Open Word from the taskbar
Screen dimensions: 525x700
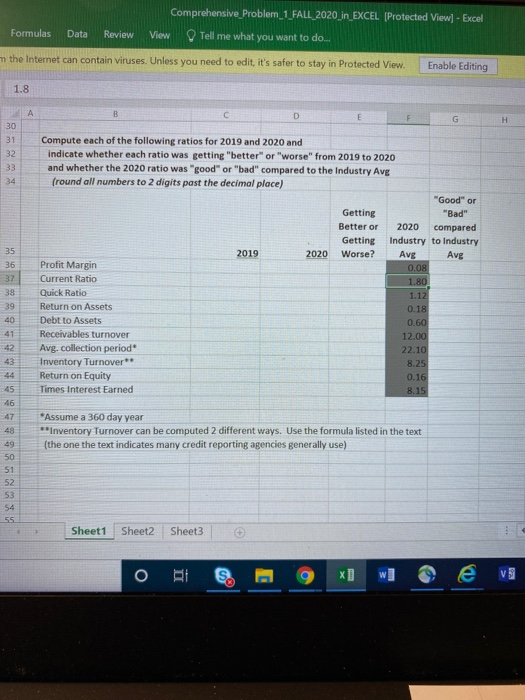click(x=386, y=575)
